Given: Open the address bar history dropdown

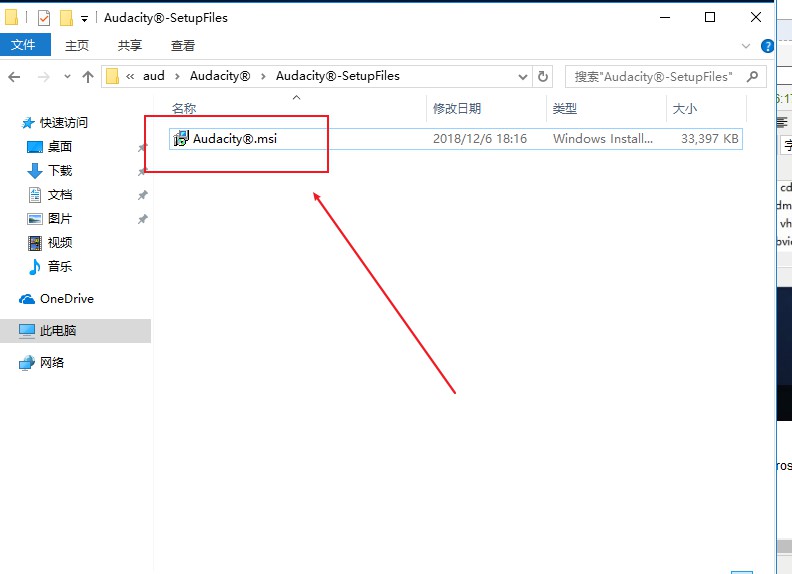Looking at the screenshot, I should tap(523, 77).
